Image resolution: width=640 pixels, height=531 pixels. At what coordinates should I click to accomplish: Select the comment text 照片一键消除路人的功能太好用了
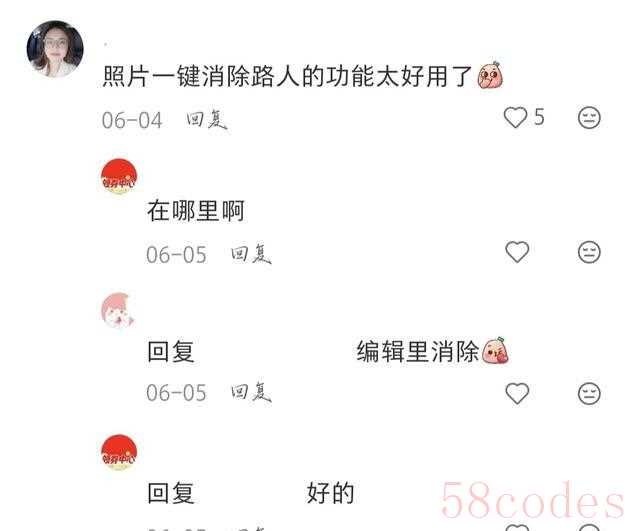click(287, 76)
